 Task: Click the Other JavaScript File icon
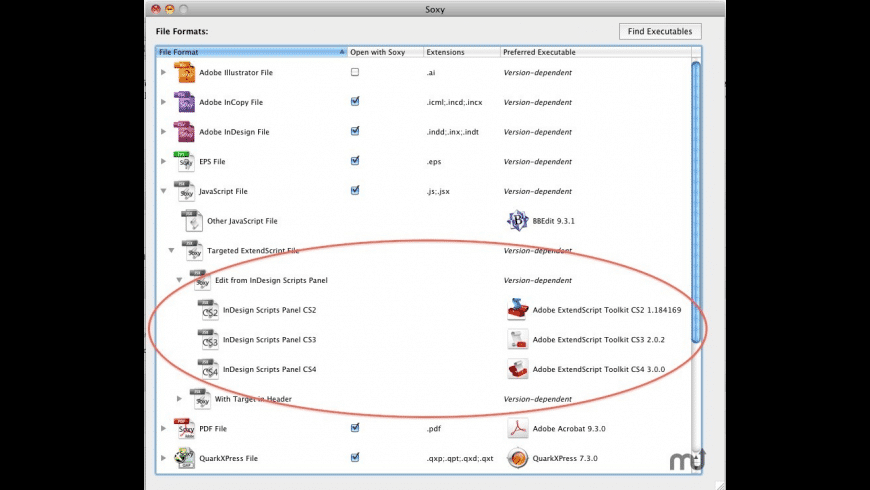pyautogui.click(x=192, y=221)
